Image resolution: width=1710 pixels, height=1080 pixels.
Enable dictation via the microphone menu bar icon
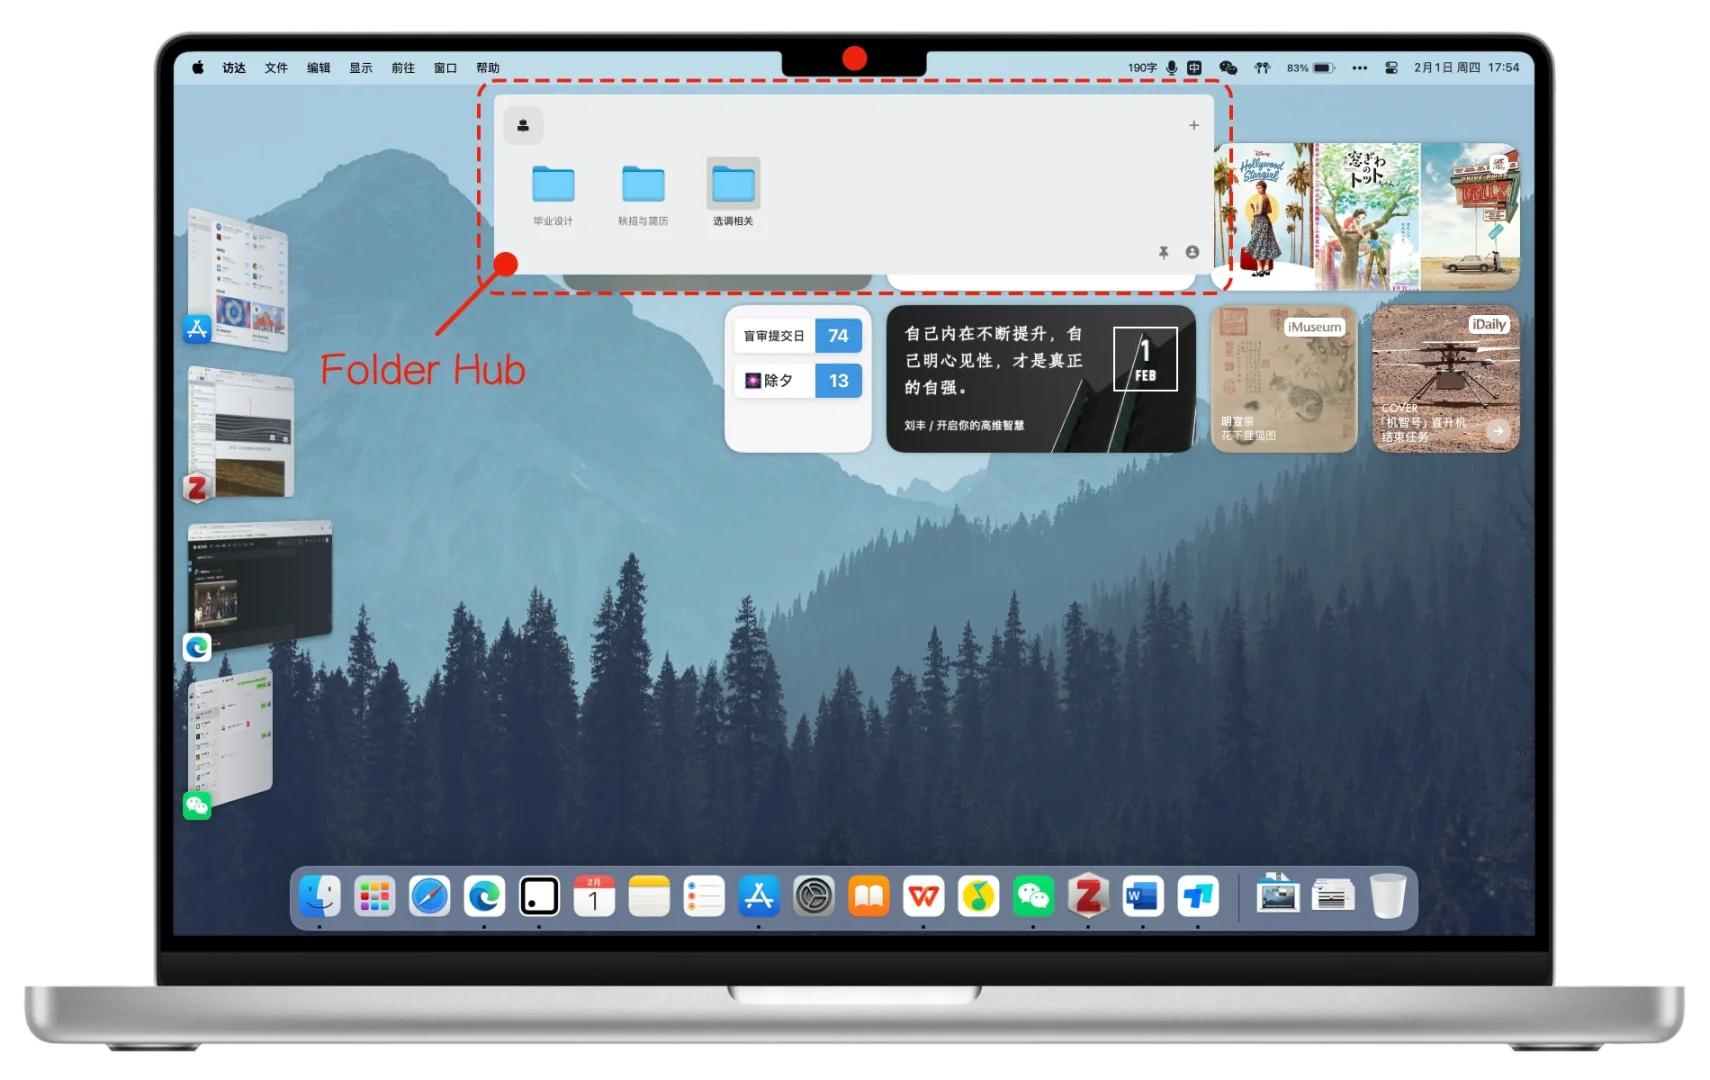click(x=1172, y=67)
